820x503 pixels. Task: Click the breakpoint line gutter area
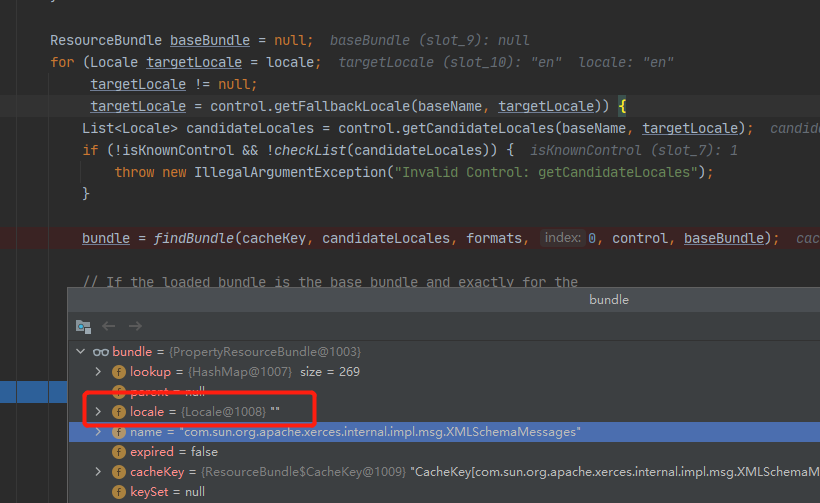coord(25,238)
